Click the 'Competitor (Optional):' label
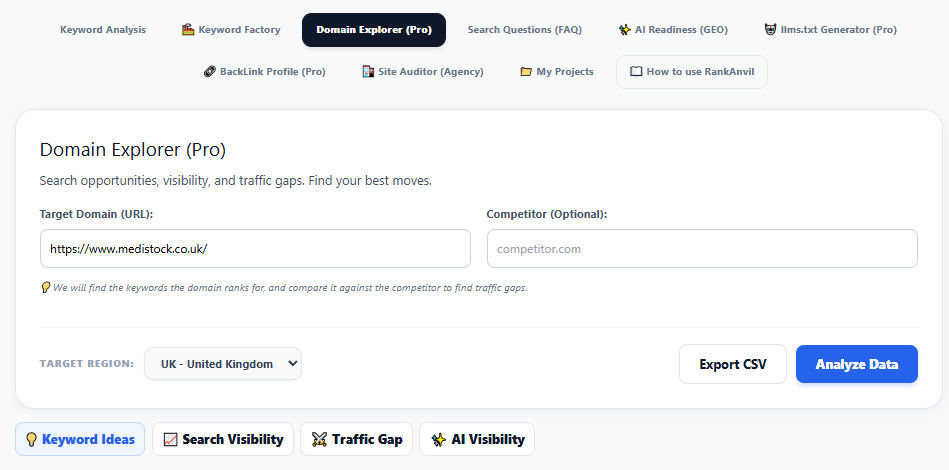 [x=547, y=214]
